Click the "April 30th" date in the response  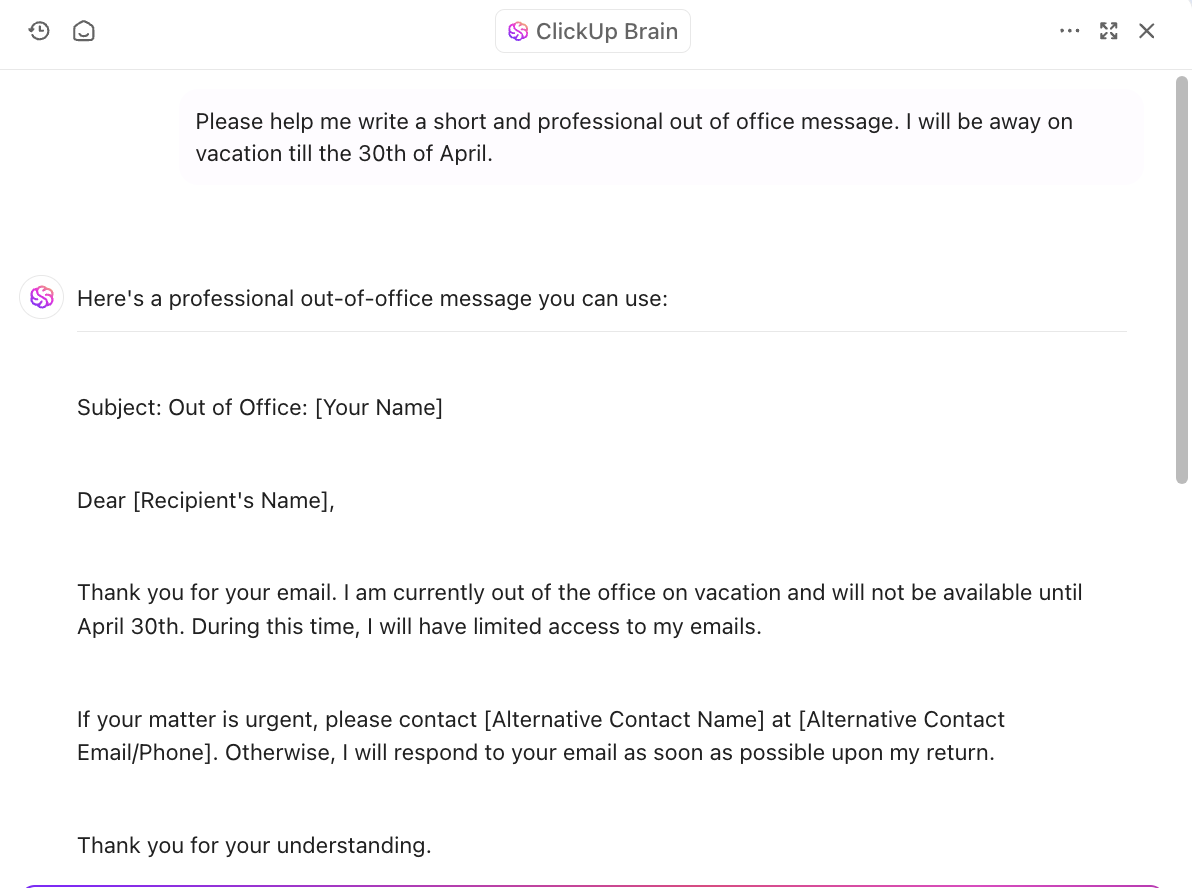[130, 626]
